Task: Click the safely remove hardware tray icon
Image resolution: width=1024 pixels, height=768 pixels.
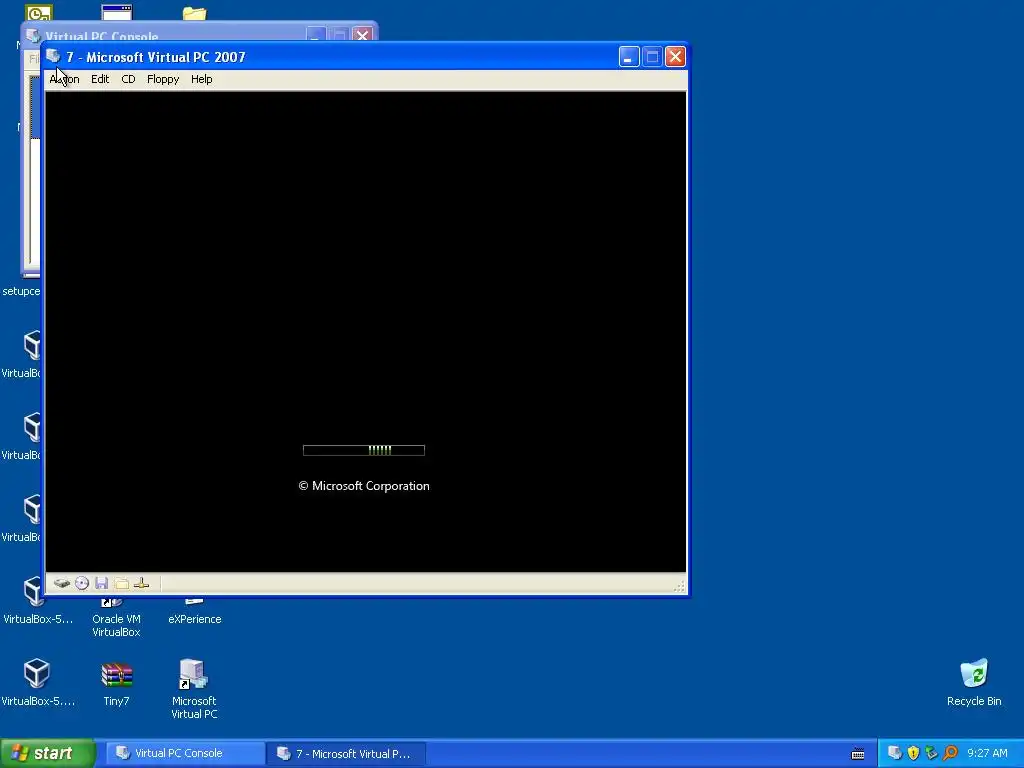Action: click(x=931, y=753)
